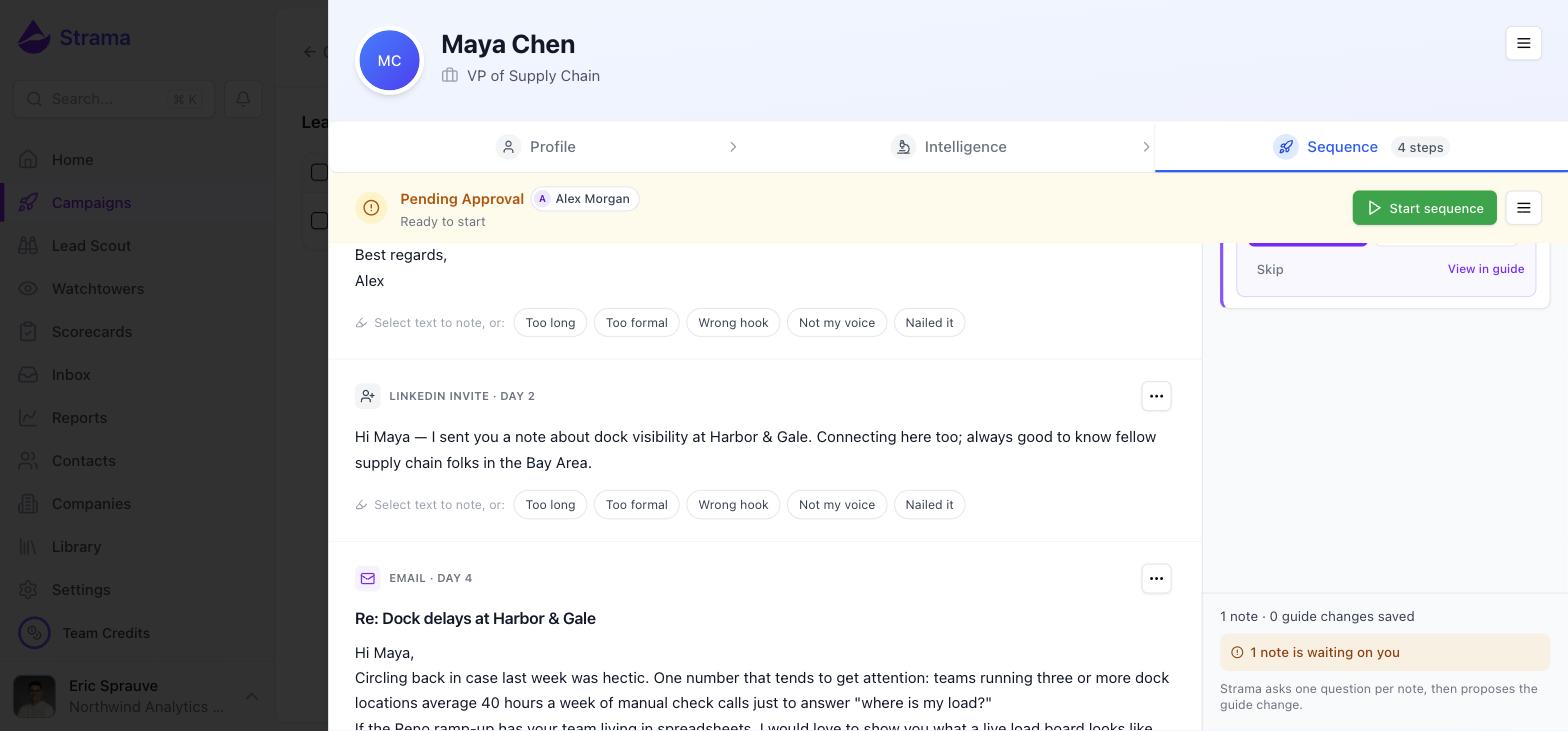1568x731 pixels.
Task: Click the Inbox tray icon
Action: pos(28,375)
